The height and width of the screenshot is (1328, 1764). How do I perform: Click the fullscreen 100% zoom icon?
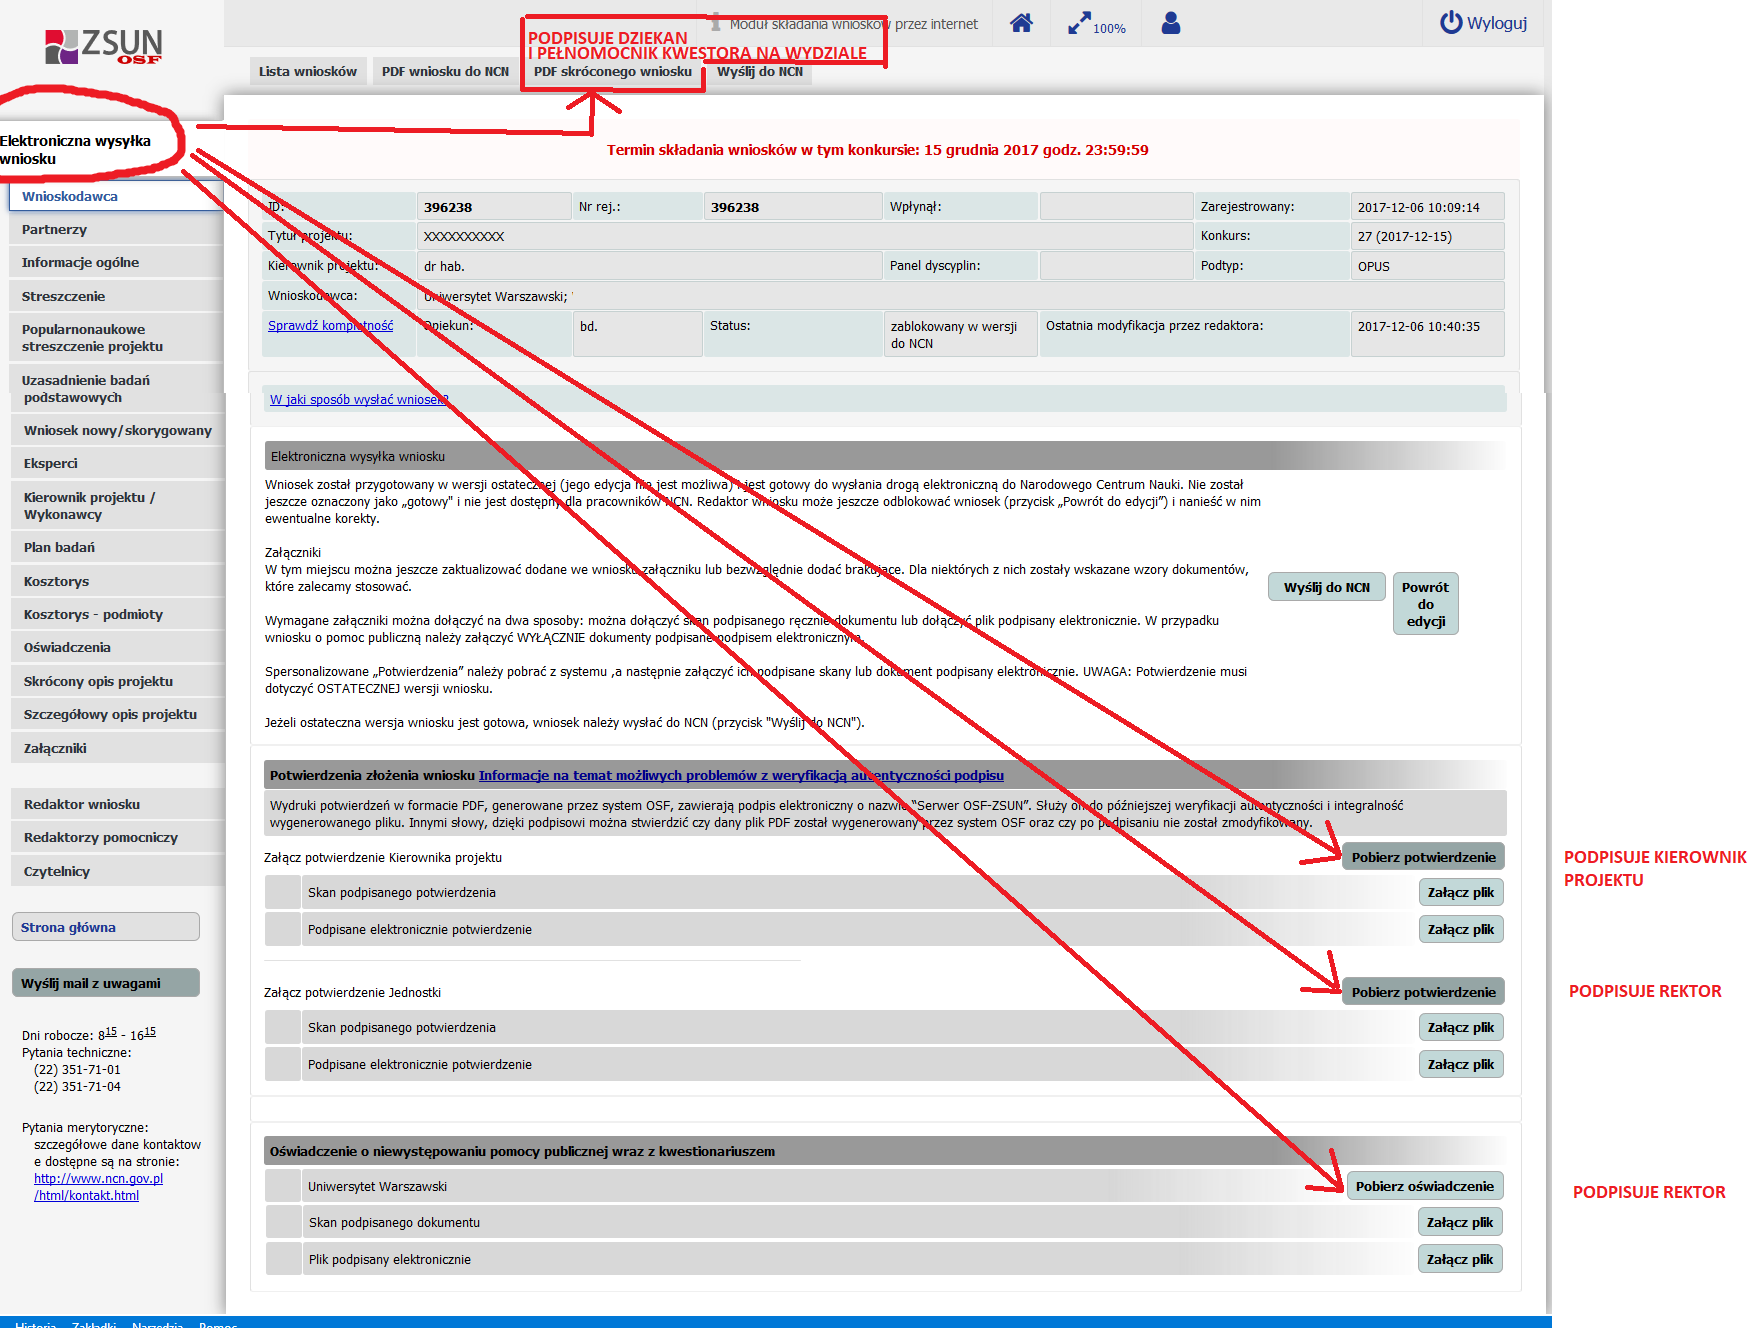click(1080, 24)
